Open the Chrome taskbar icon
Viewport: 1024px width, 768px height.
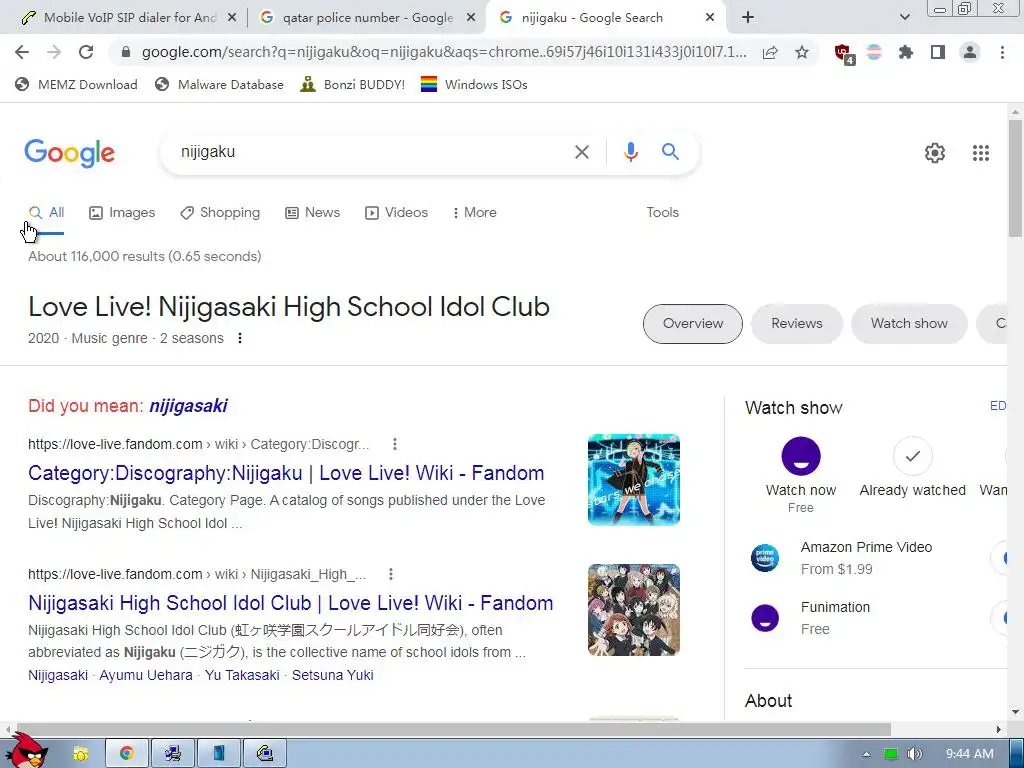127,754
